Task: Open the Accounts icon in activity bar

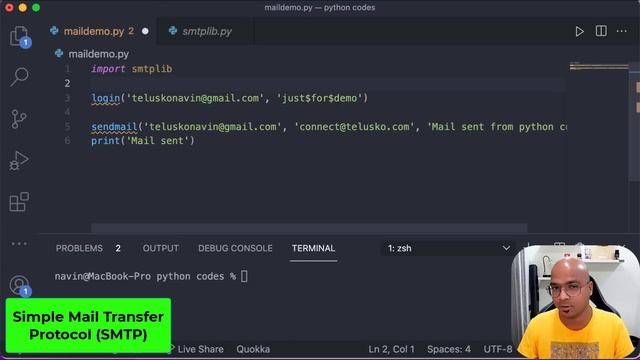Action: (20, 285)
